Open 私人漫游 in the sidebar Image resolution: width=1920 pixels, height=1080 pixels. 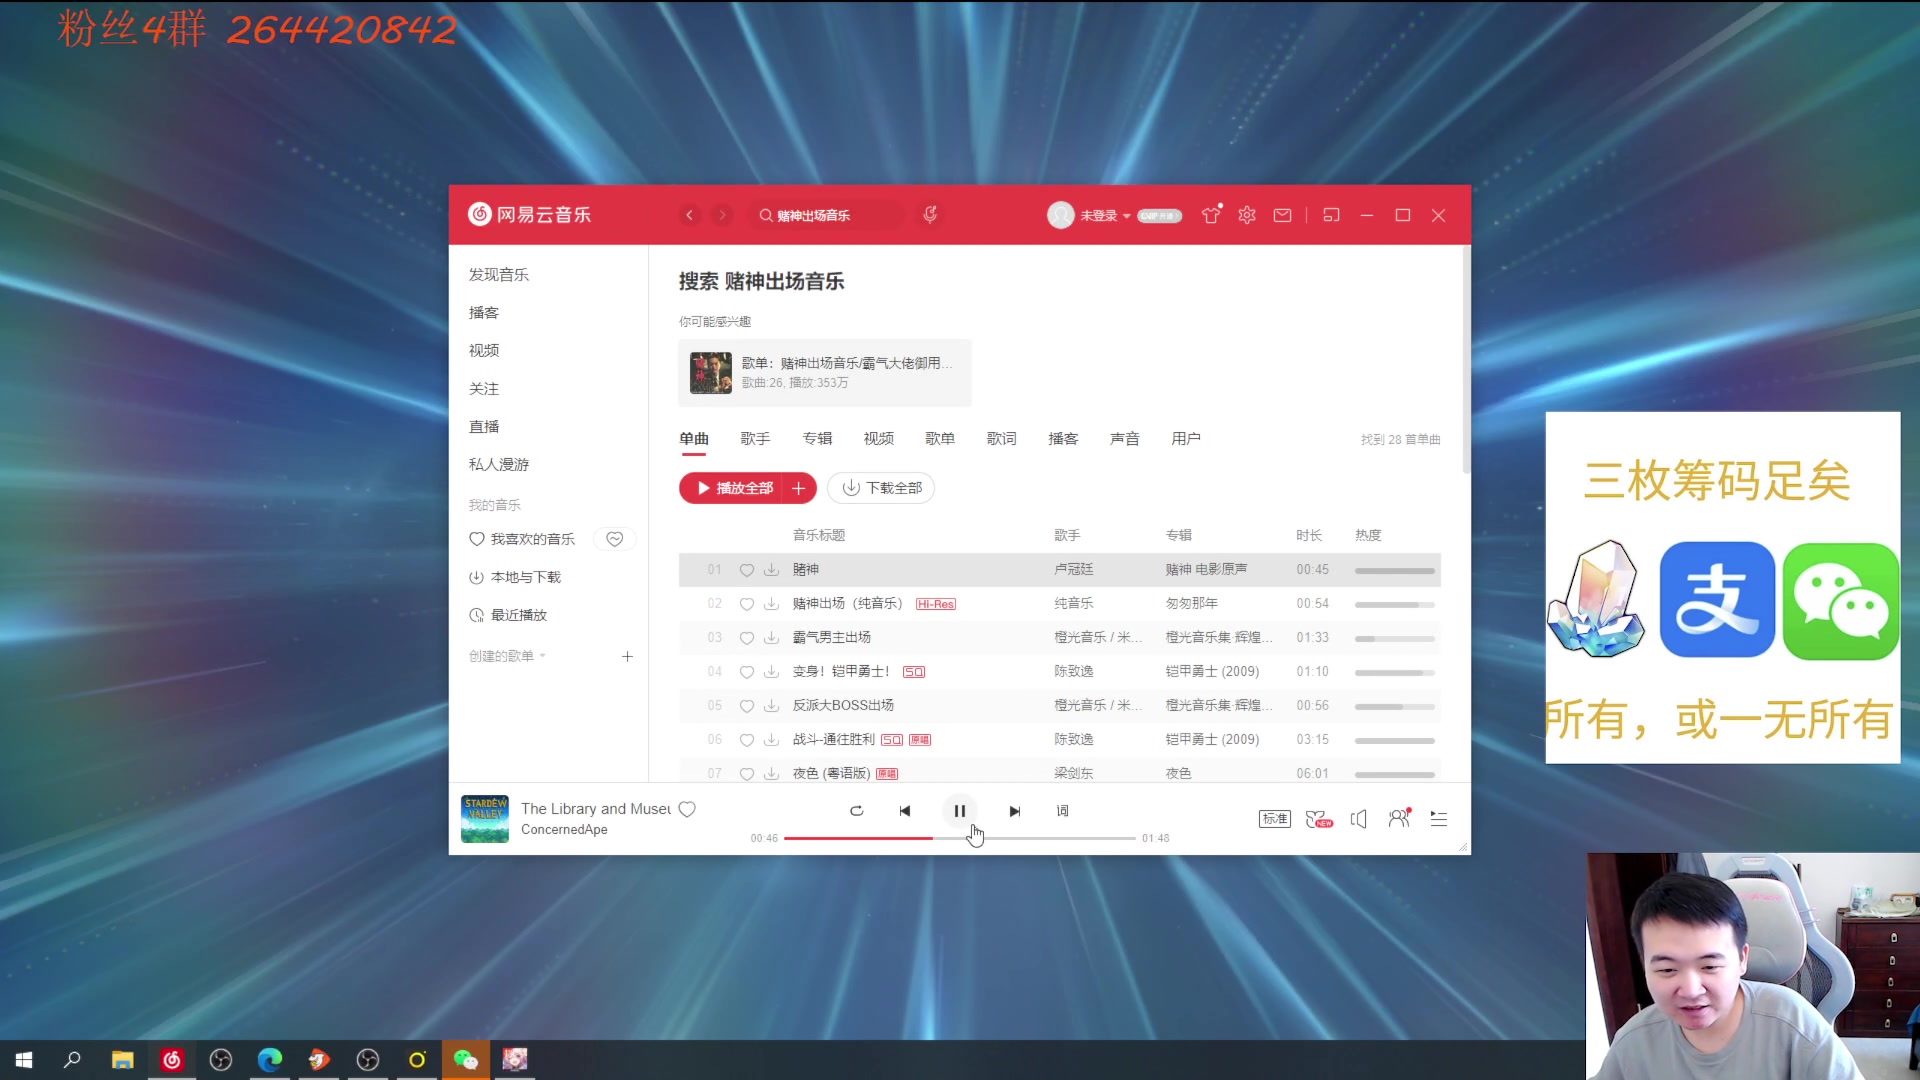499,465
